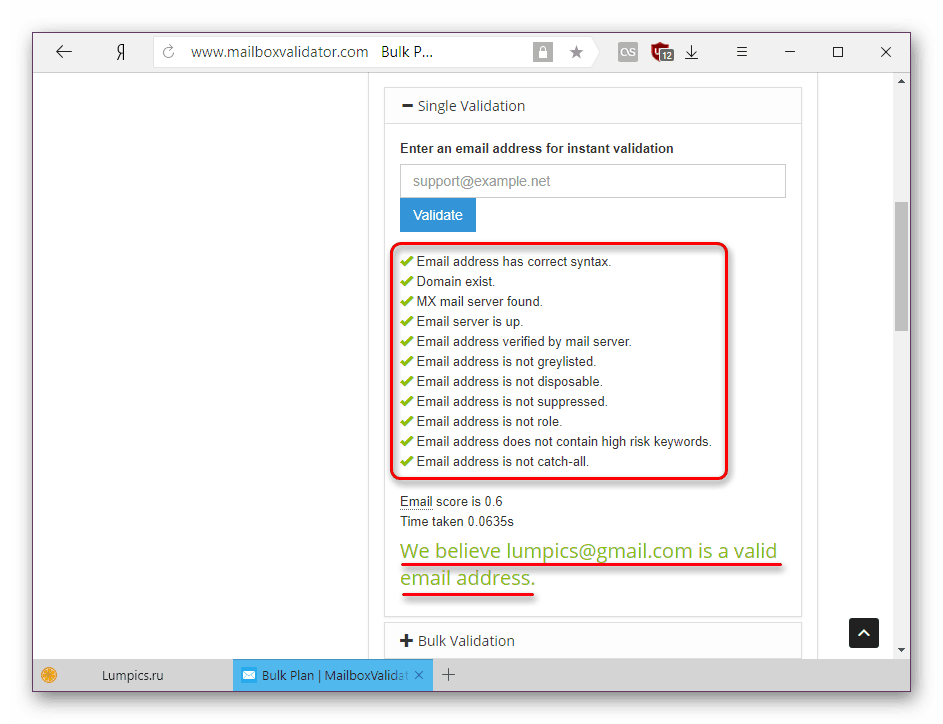943x724 pixels.
Task: Reload the page with the refresh icon
Action: (169, 52)
